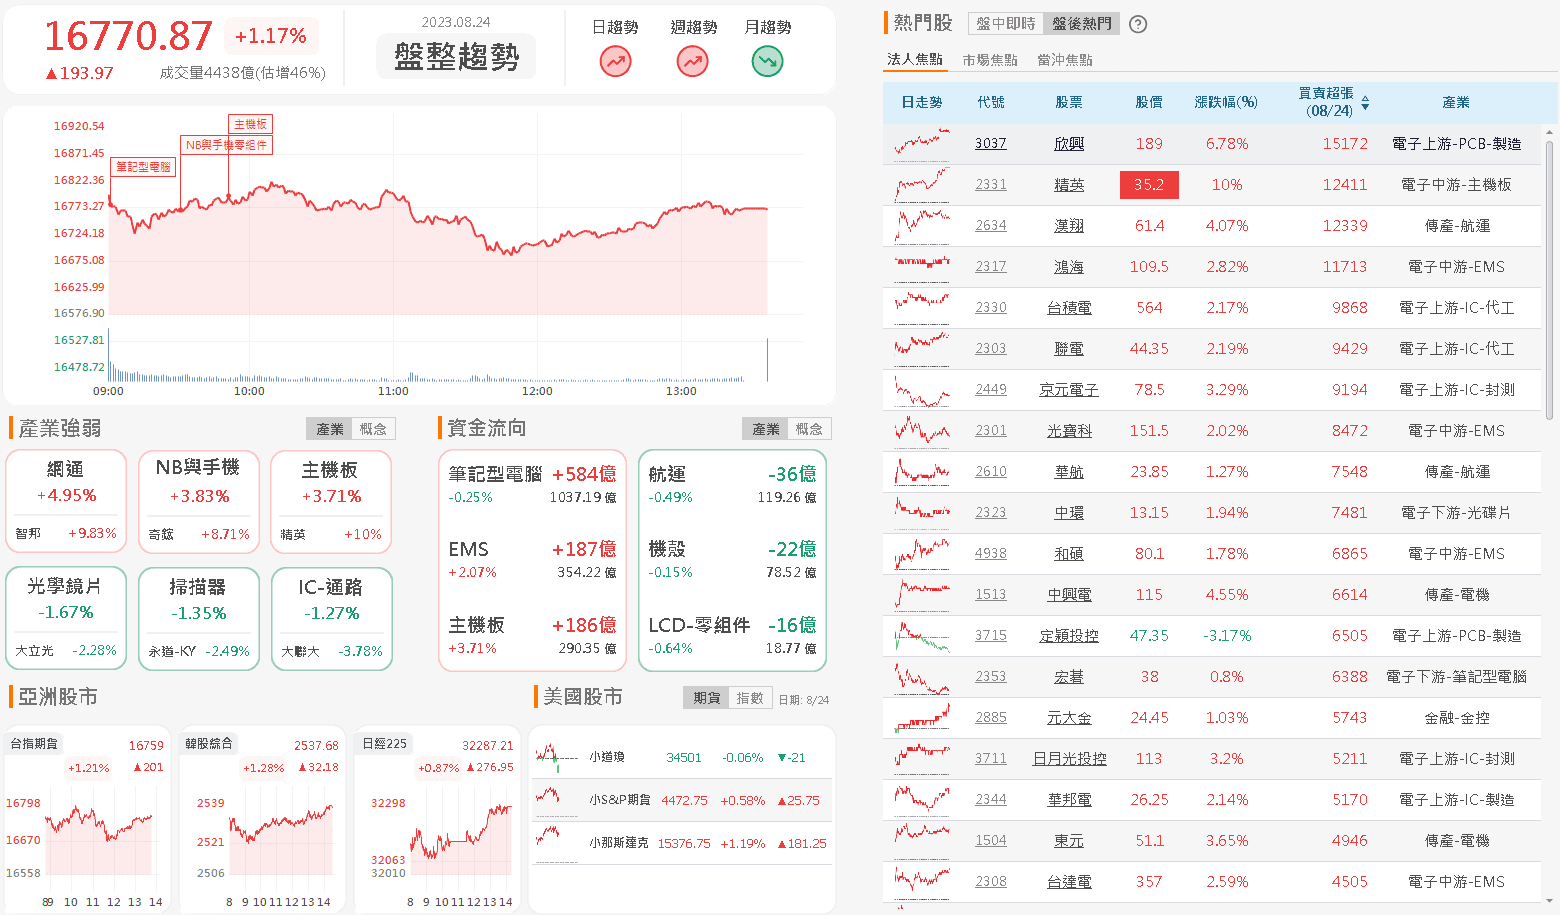The width and height of the screenshot is (1560, 915).
Task: Open the hot stocks help question-mark icon
Action: pos(1138,24)
